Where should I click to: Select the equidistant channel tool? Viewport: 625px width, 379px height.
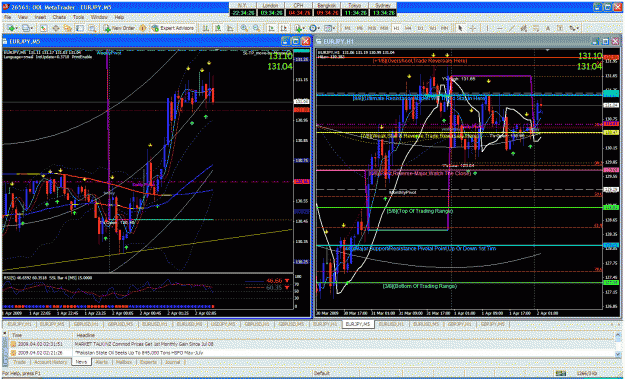tap(524, 28)
